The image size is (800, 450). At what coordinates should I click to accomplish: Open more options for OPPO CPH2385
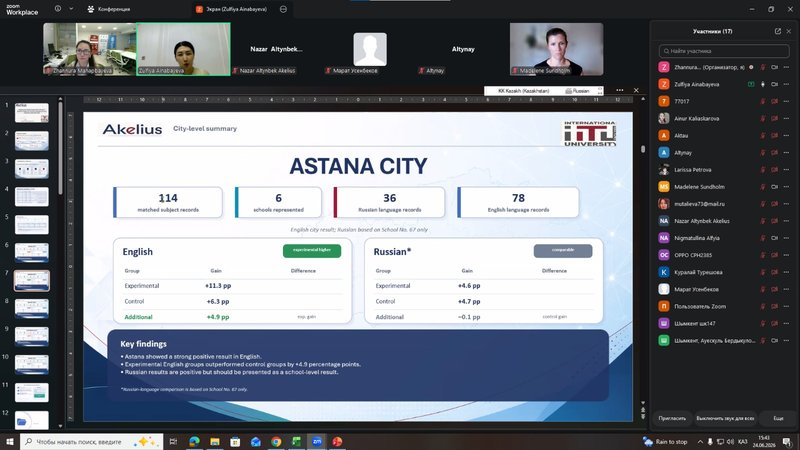(786, 255)
